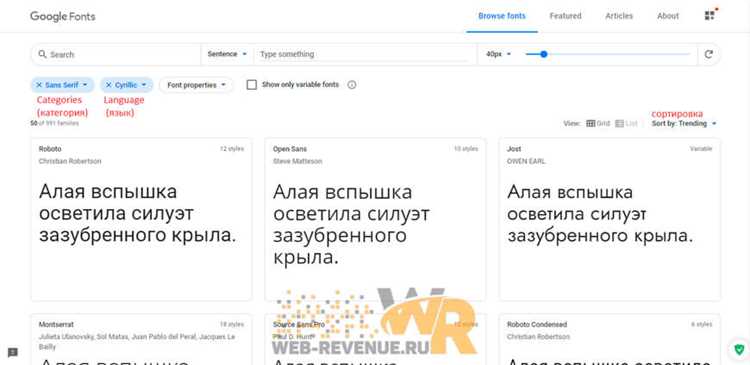This screenshot has width=750, height=365.
Task: Click the Roboto sample text preview
Action: tap(137, 214)
